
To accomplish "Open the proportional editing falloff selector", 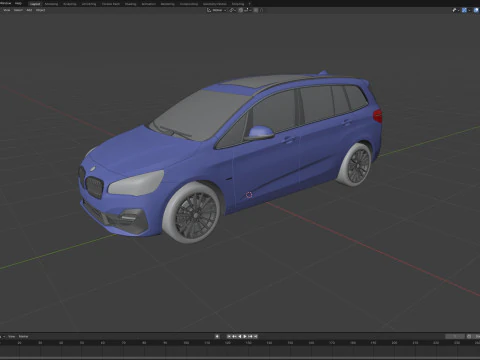I will 261,10.
